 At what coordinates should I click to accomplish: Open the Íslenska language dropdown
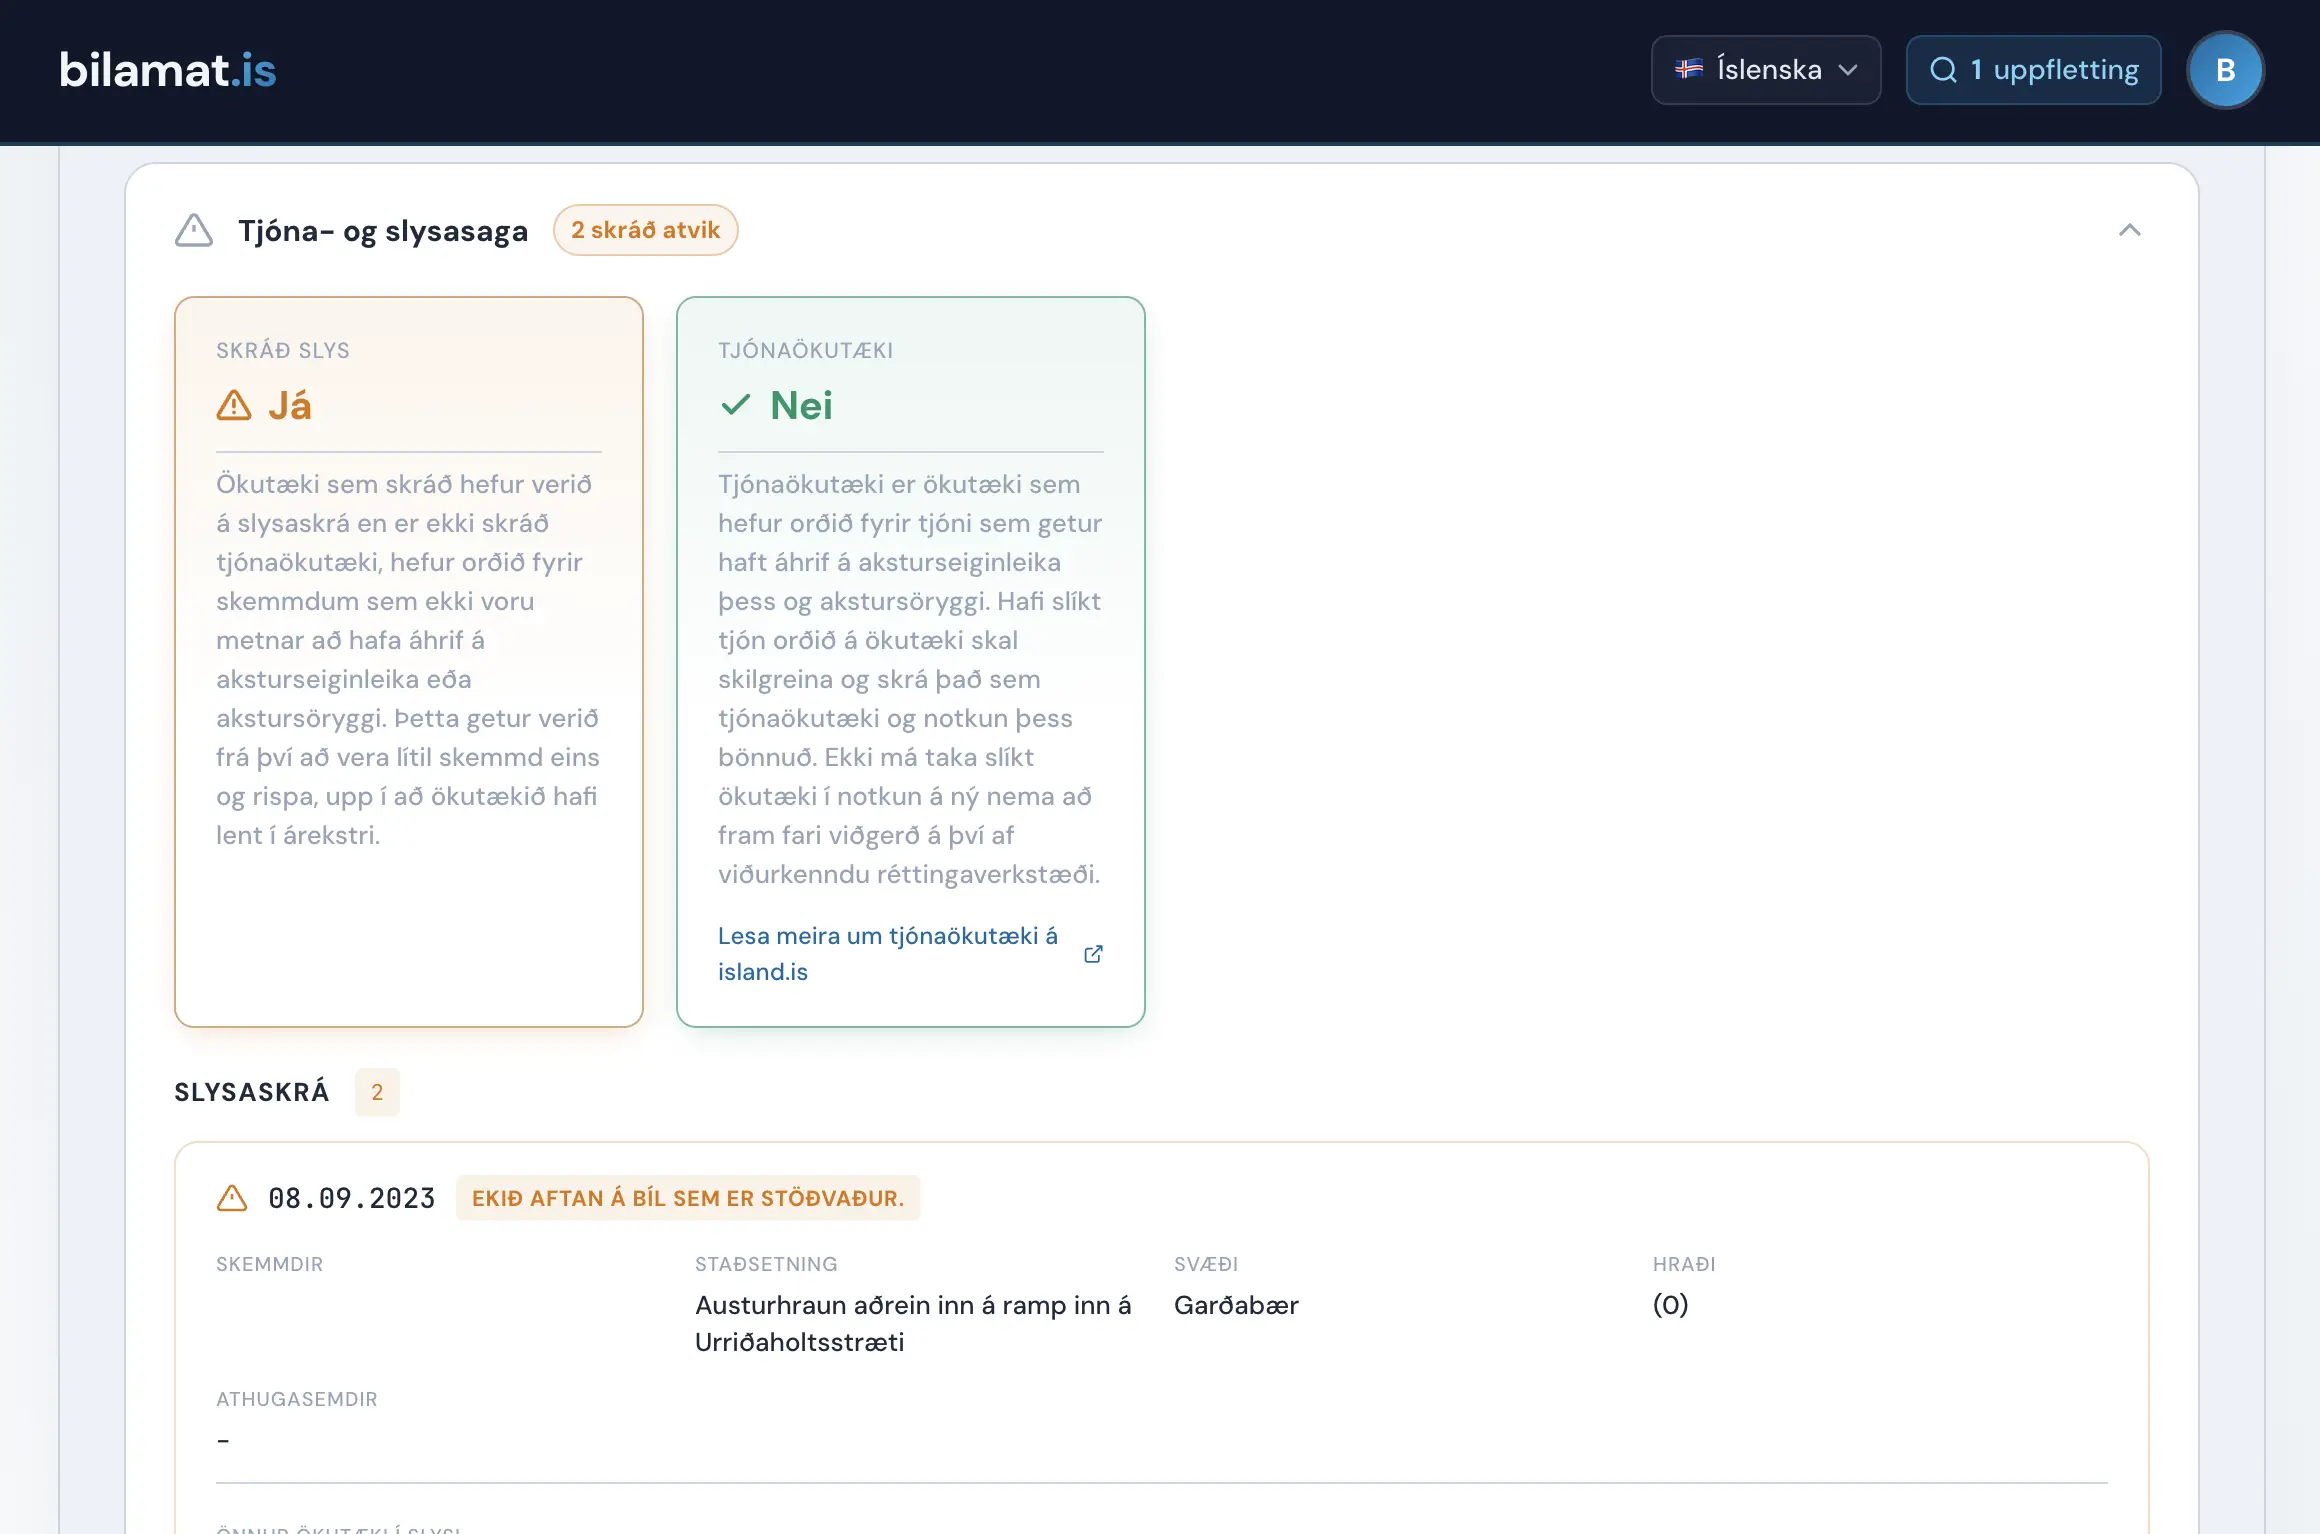pyautogui.click(x=1765, y=70)
